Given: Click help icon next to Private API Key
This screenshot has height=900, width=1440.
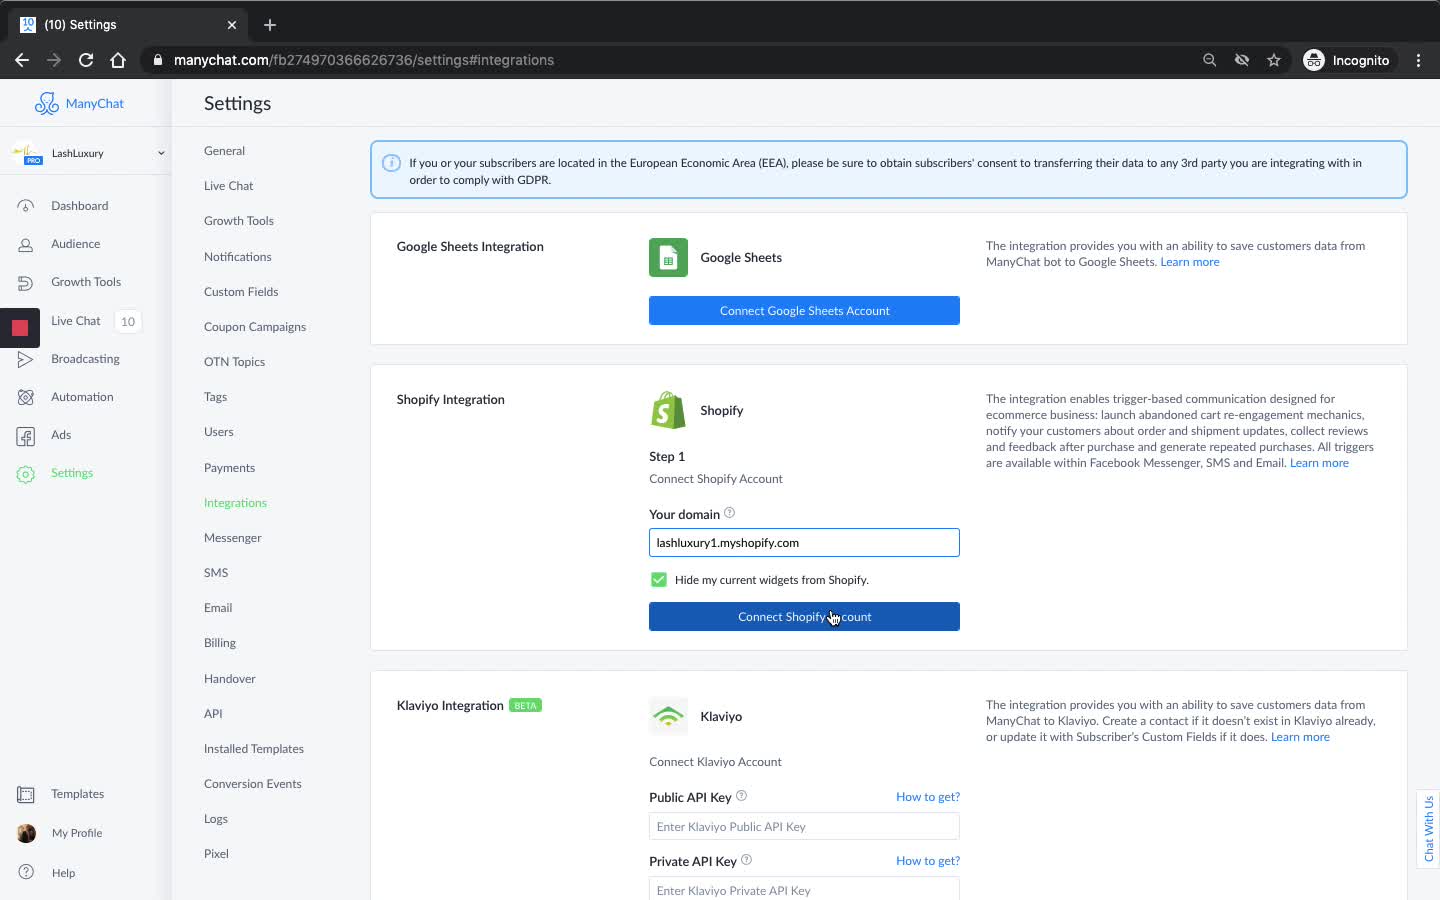Looking at the screenshot, I should click(x=746, y=860).
